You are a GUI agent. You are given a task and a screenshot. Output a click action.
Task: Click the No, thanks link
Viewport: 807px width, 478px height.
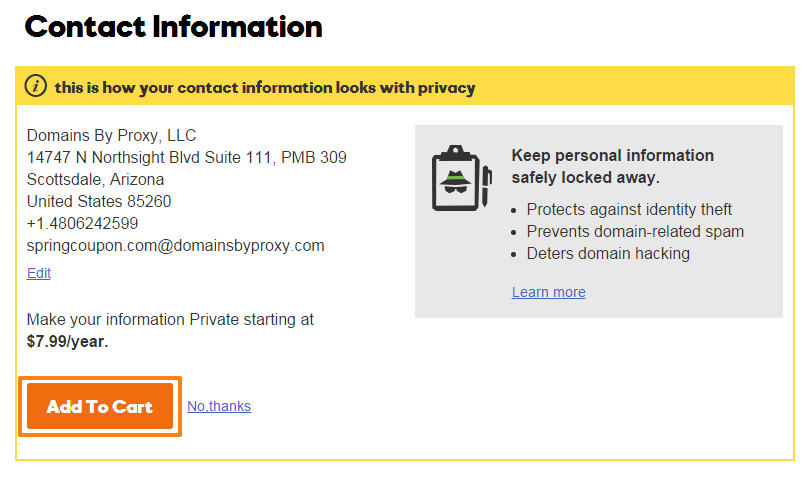(219, 406)
